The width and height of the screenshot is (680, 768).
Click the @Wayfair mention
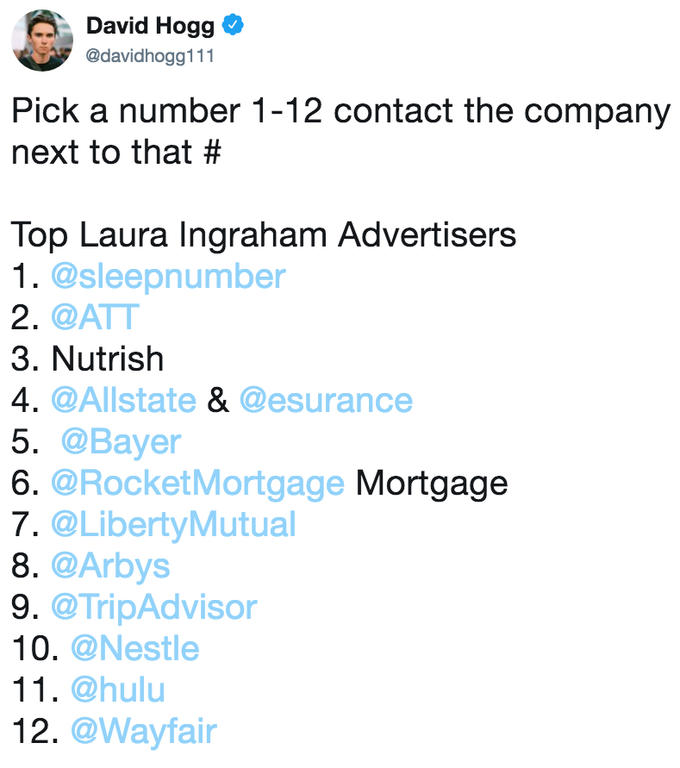tap(144, 732)
